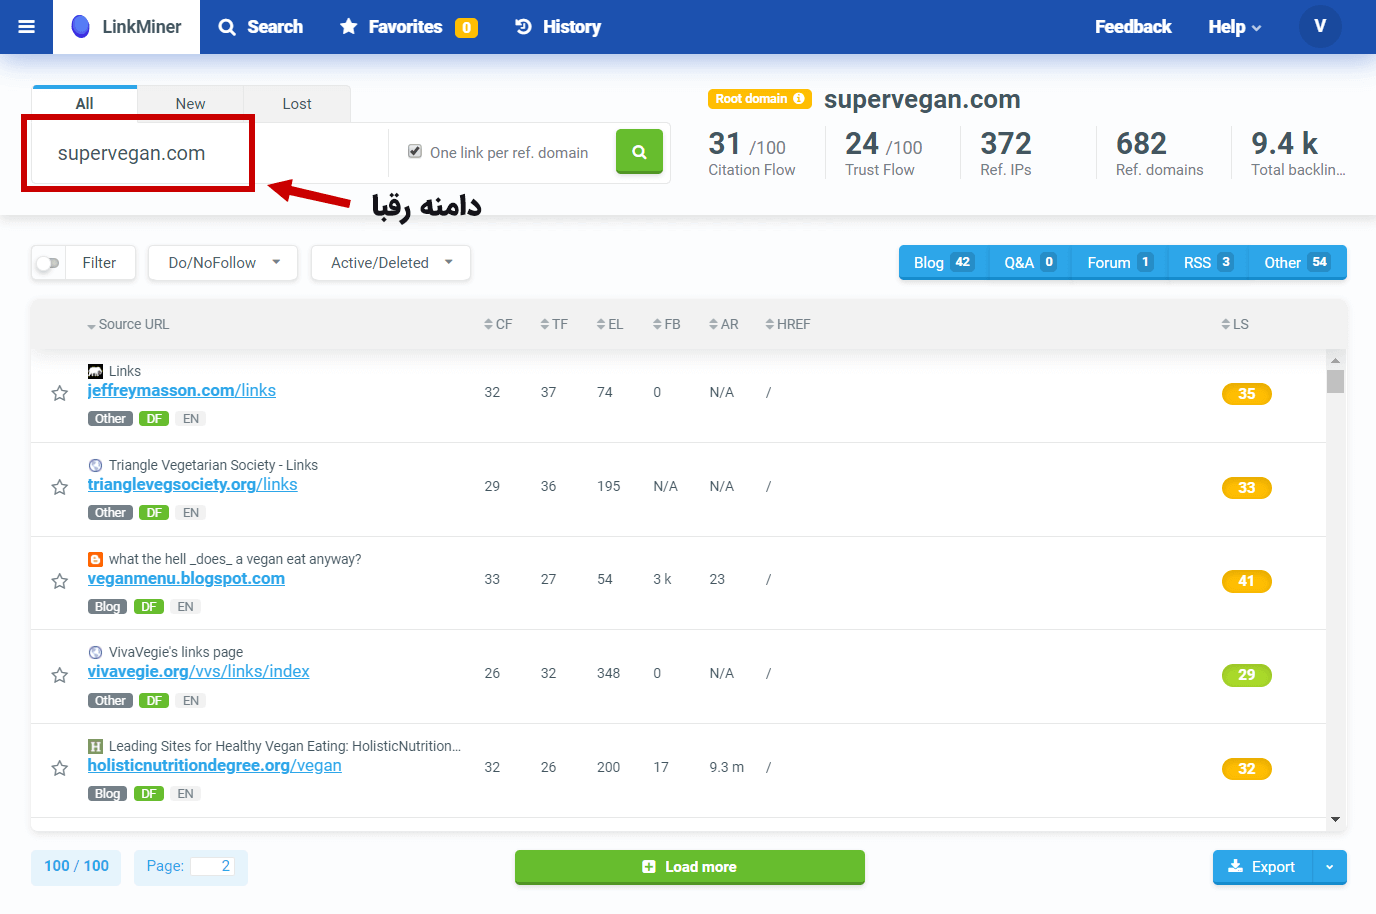Click the 372 Ref. IPs stat
Viewport: 1376px width, 914px height.
tap(1006, 153)
